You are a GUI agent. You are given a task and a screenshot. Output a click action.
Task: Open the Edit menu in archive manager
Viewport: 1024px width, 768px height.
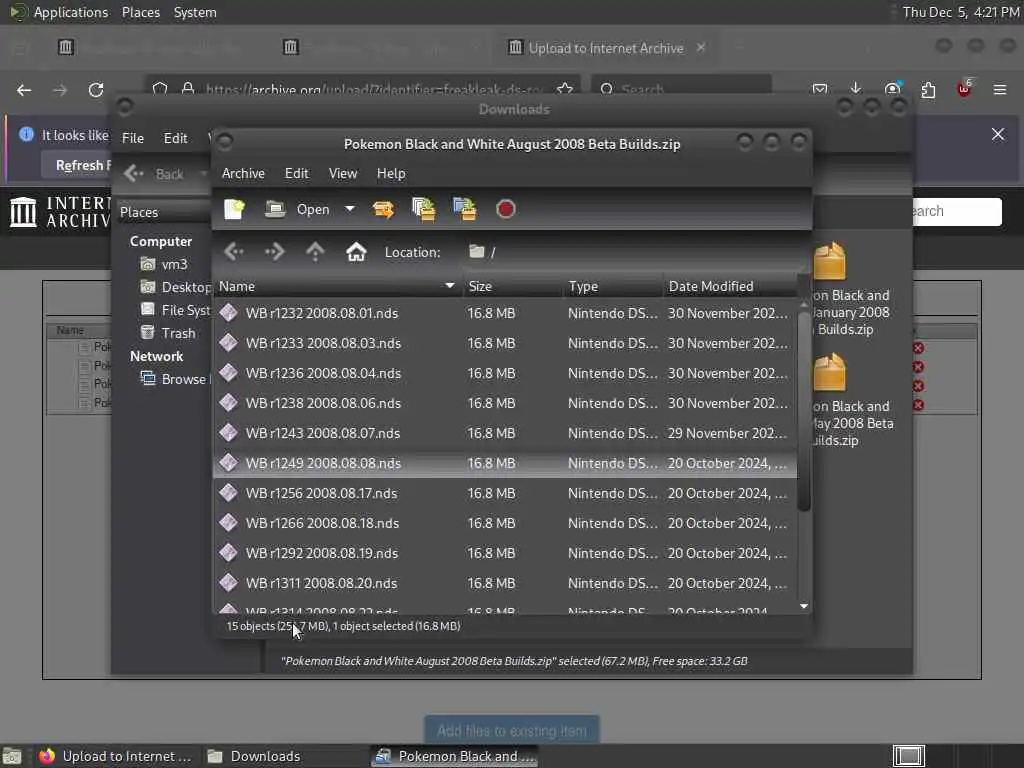click(x=296, y=174)
